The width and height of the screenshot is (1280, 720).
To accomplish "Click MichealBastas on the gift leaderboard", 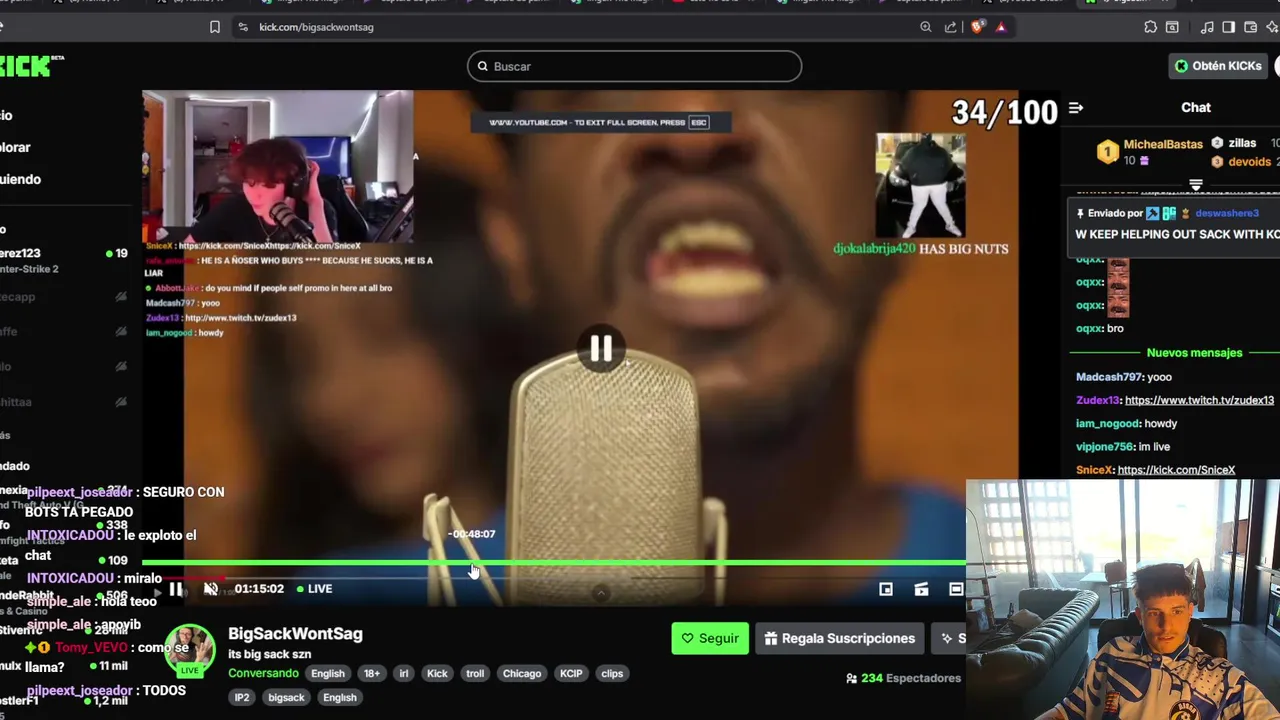I will pos(1163,144).
